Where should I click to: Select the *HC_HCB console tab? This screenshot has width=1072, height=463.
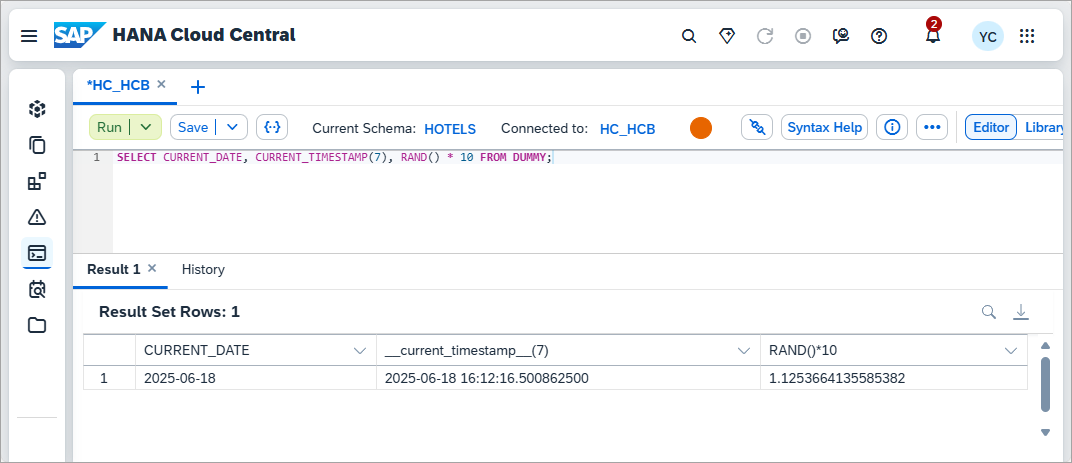(118, 85)
